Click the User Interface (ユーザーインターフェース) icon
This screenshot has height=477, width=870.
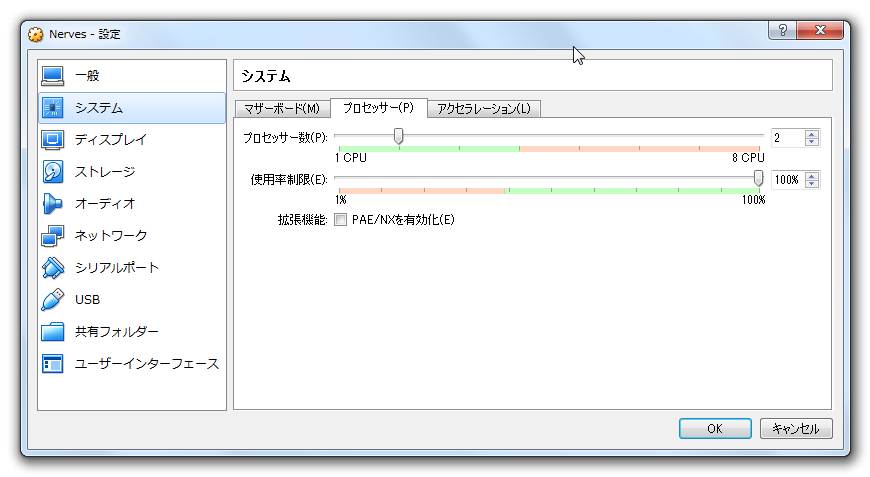coord(53,364)
